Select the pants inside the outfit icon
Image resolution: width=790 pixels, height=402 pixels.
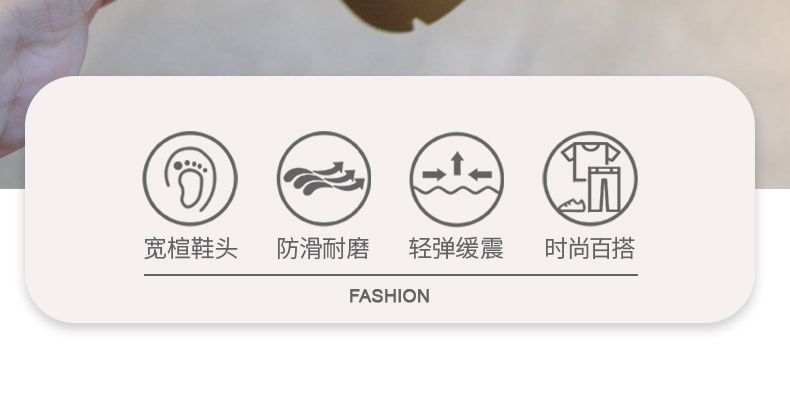pyautogui.click(x=603, y=189)
